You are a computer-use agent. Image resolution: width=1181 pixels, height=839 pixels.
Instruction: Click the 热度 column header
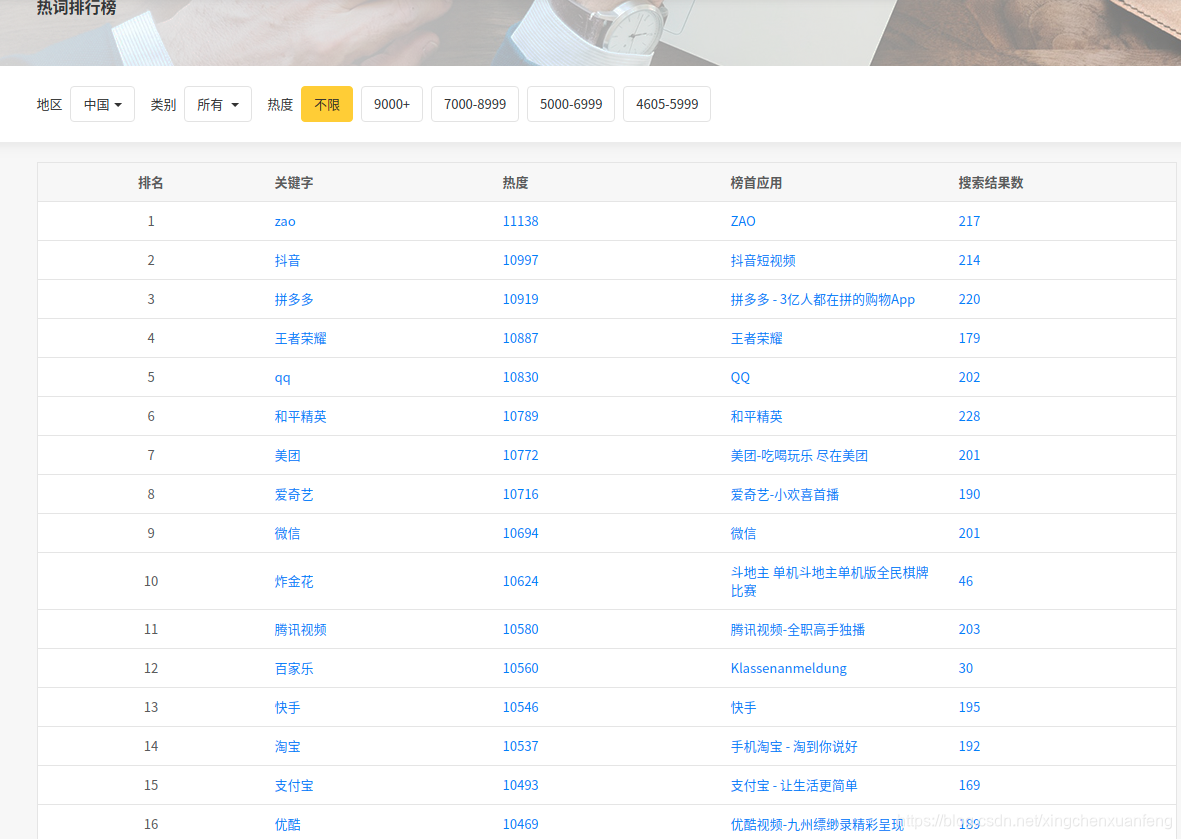pos(515,182)
